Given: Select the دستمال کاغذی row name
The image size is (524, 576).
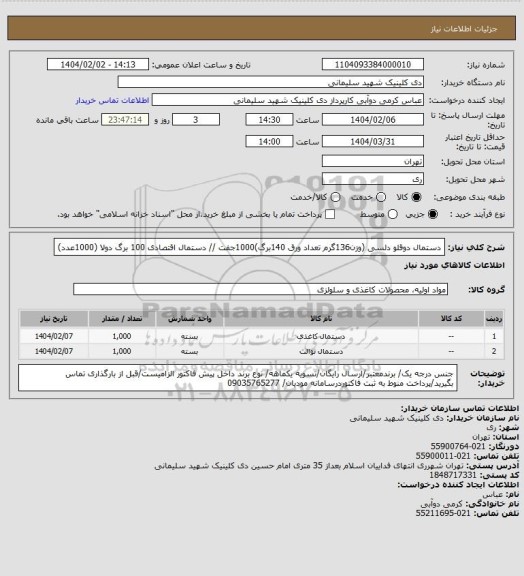Looking at the screenshot, I should pos(320,336).
